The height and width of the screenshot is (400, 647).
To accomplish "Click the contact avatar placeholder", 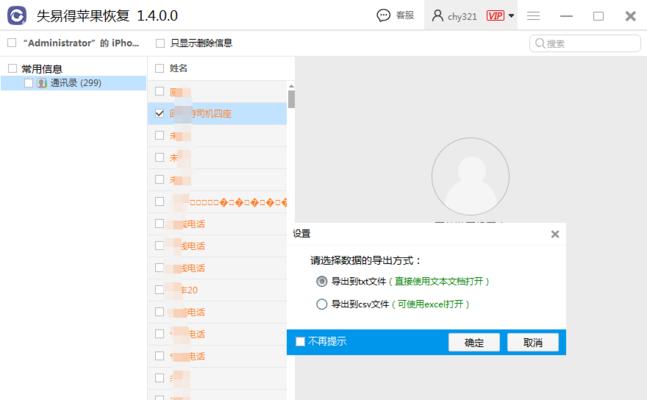I will pos(470,176).
